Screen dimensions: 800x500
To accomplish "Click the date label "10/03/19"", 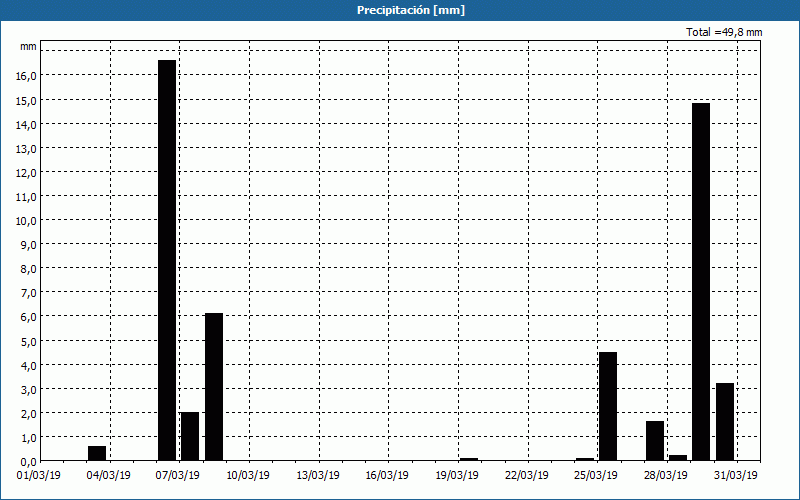I will 248,476.
